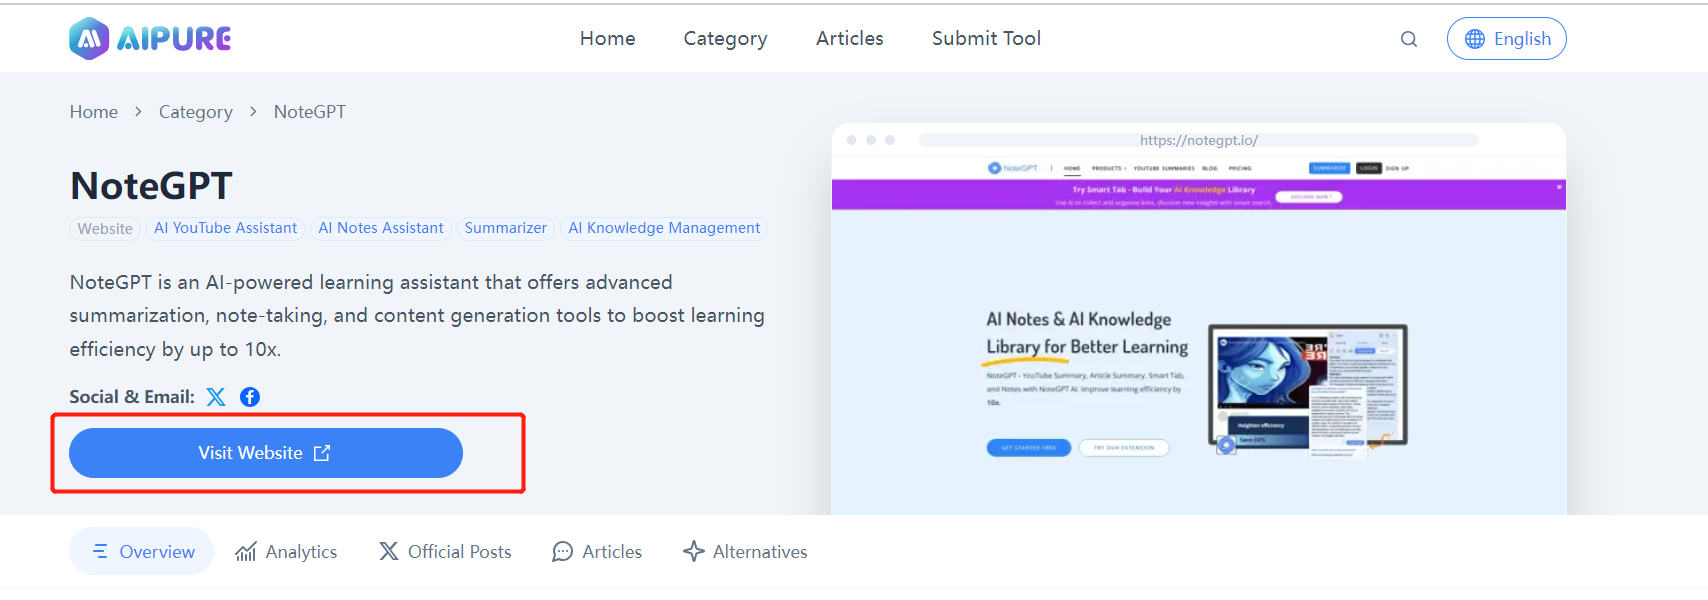Switch to the Overview tab

point(141,551)
